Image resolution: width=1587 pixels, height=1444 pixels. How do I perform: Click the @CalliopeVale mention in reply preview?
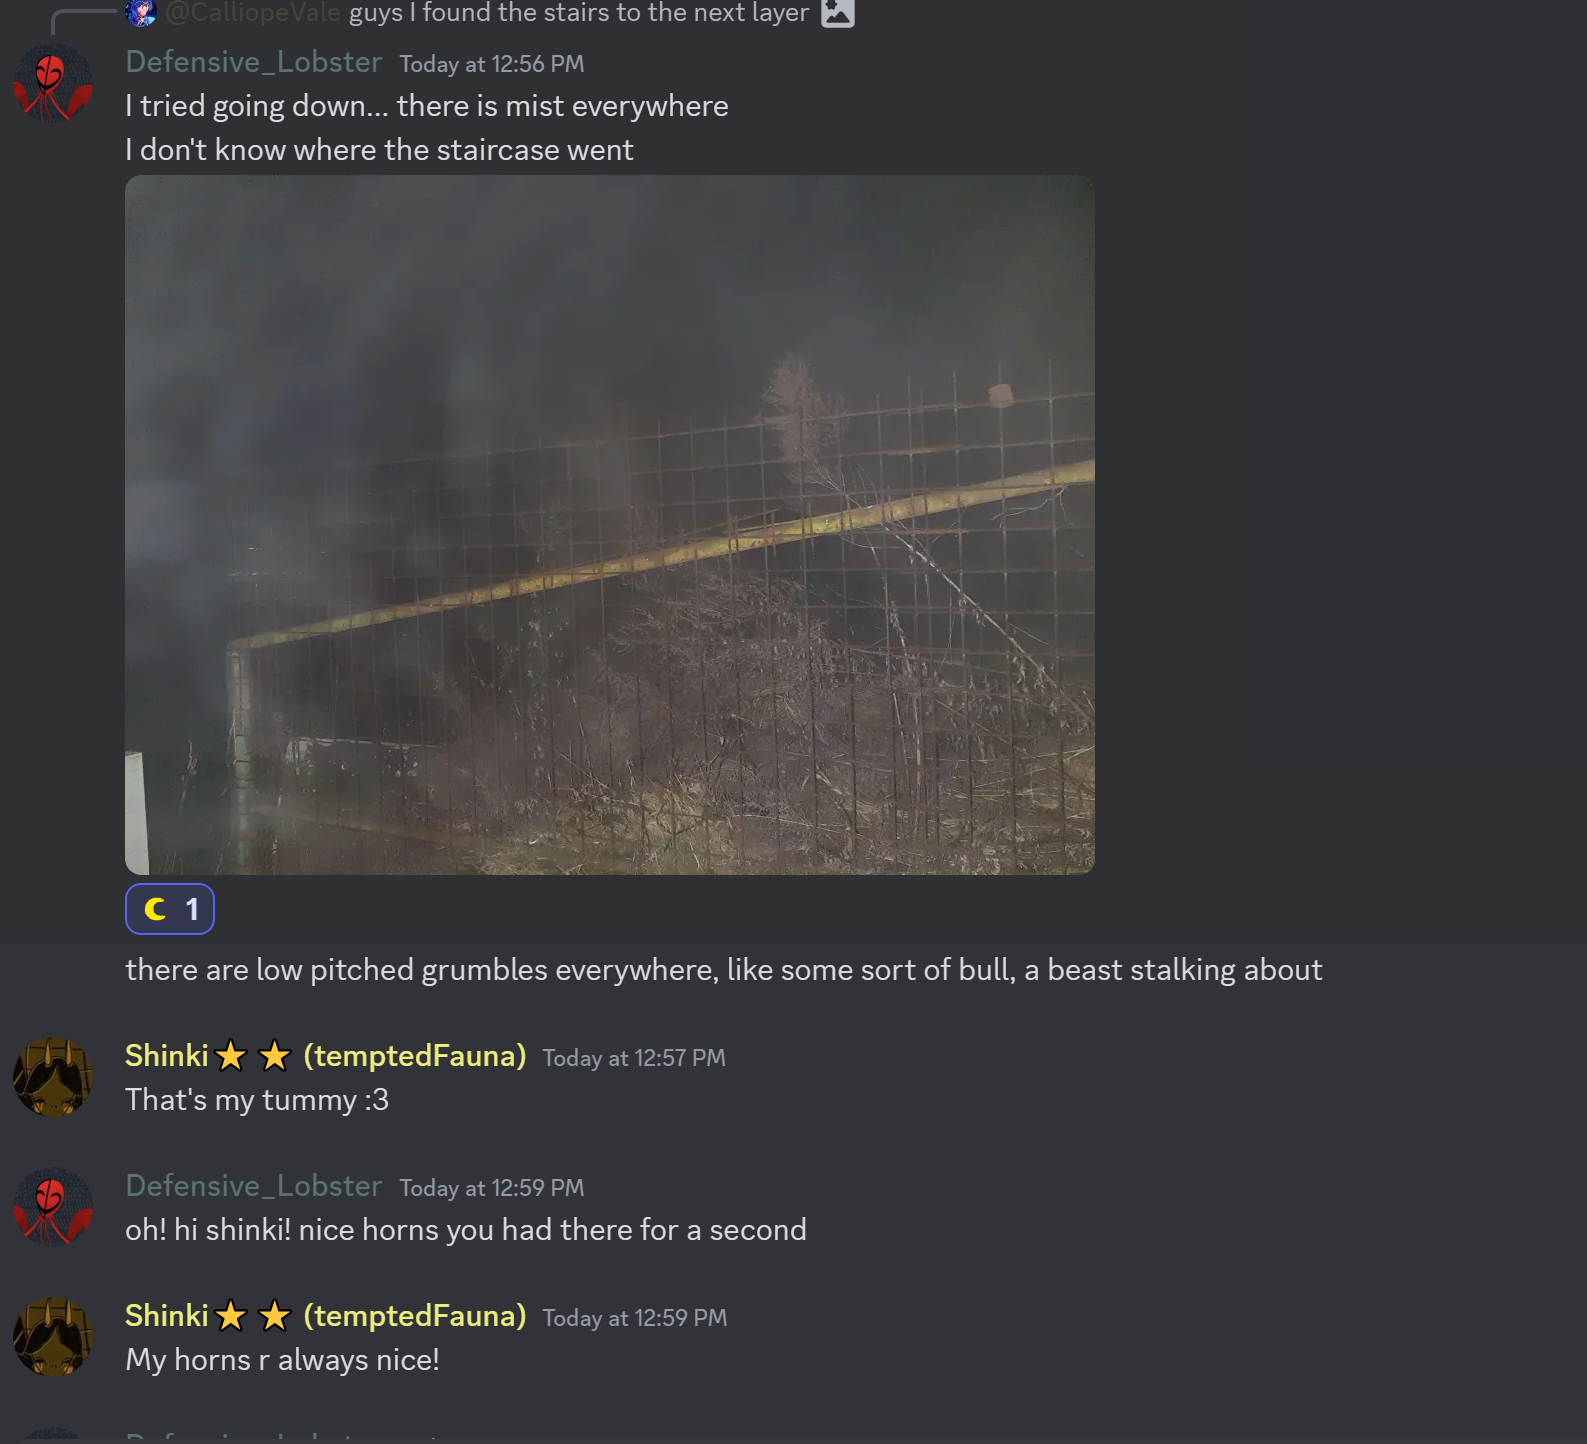click(x=253, y=13)
